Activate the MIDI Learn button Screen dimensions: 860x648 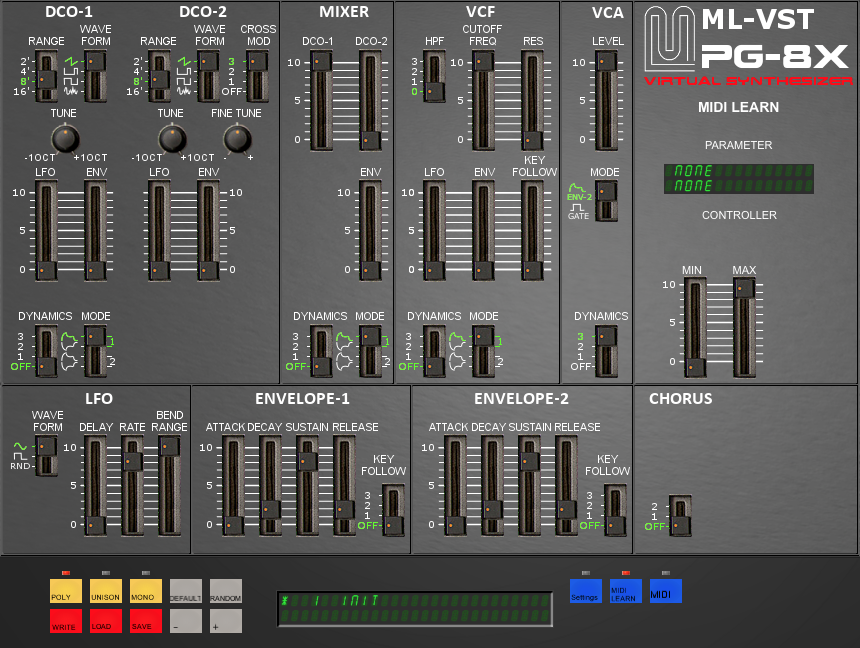(x=625, y=590)
